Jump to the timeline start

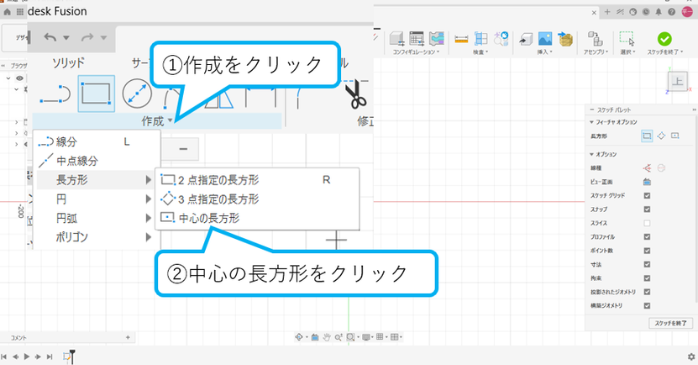[4, 357]
